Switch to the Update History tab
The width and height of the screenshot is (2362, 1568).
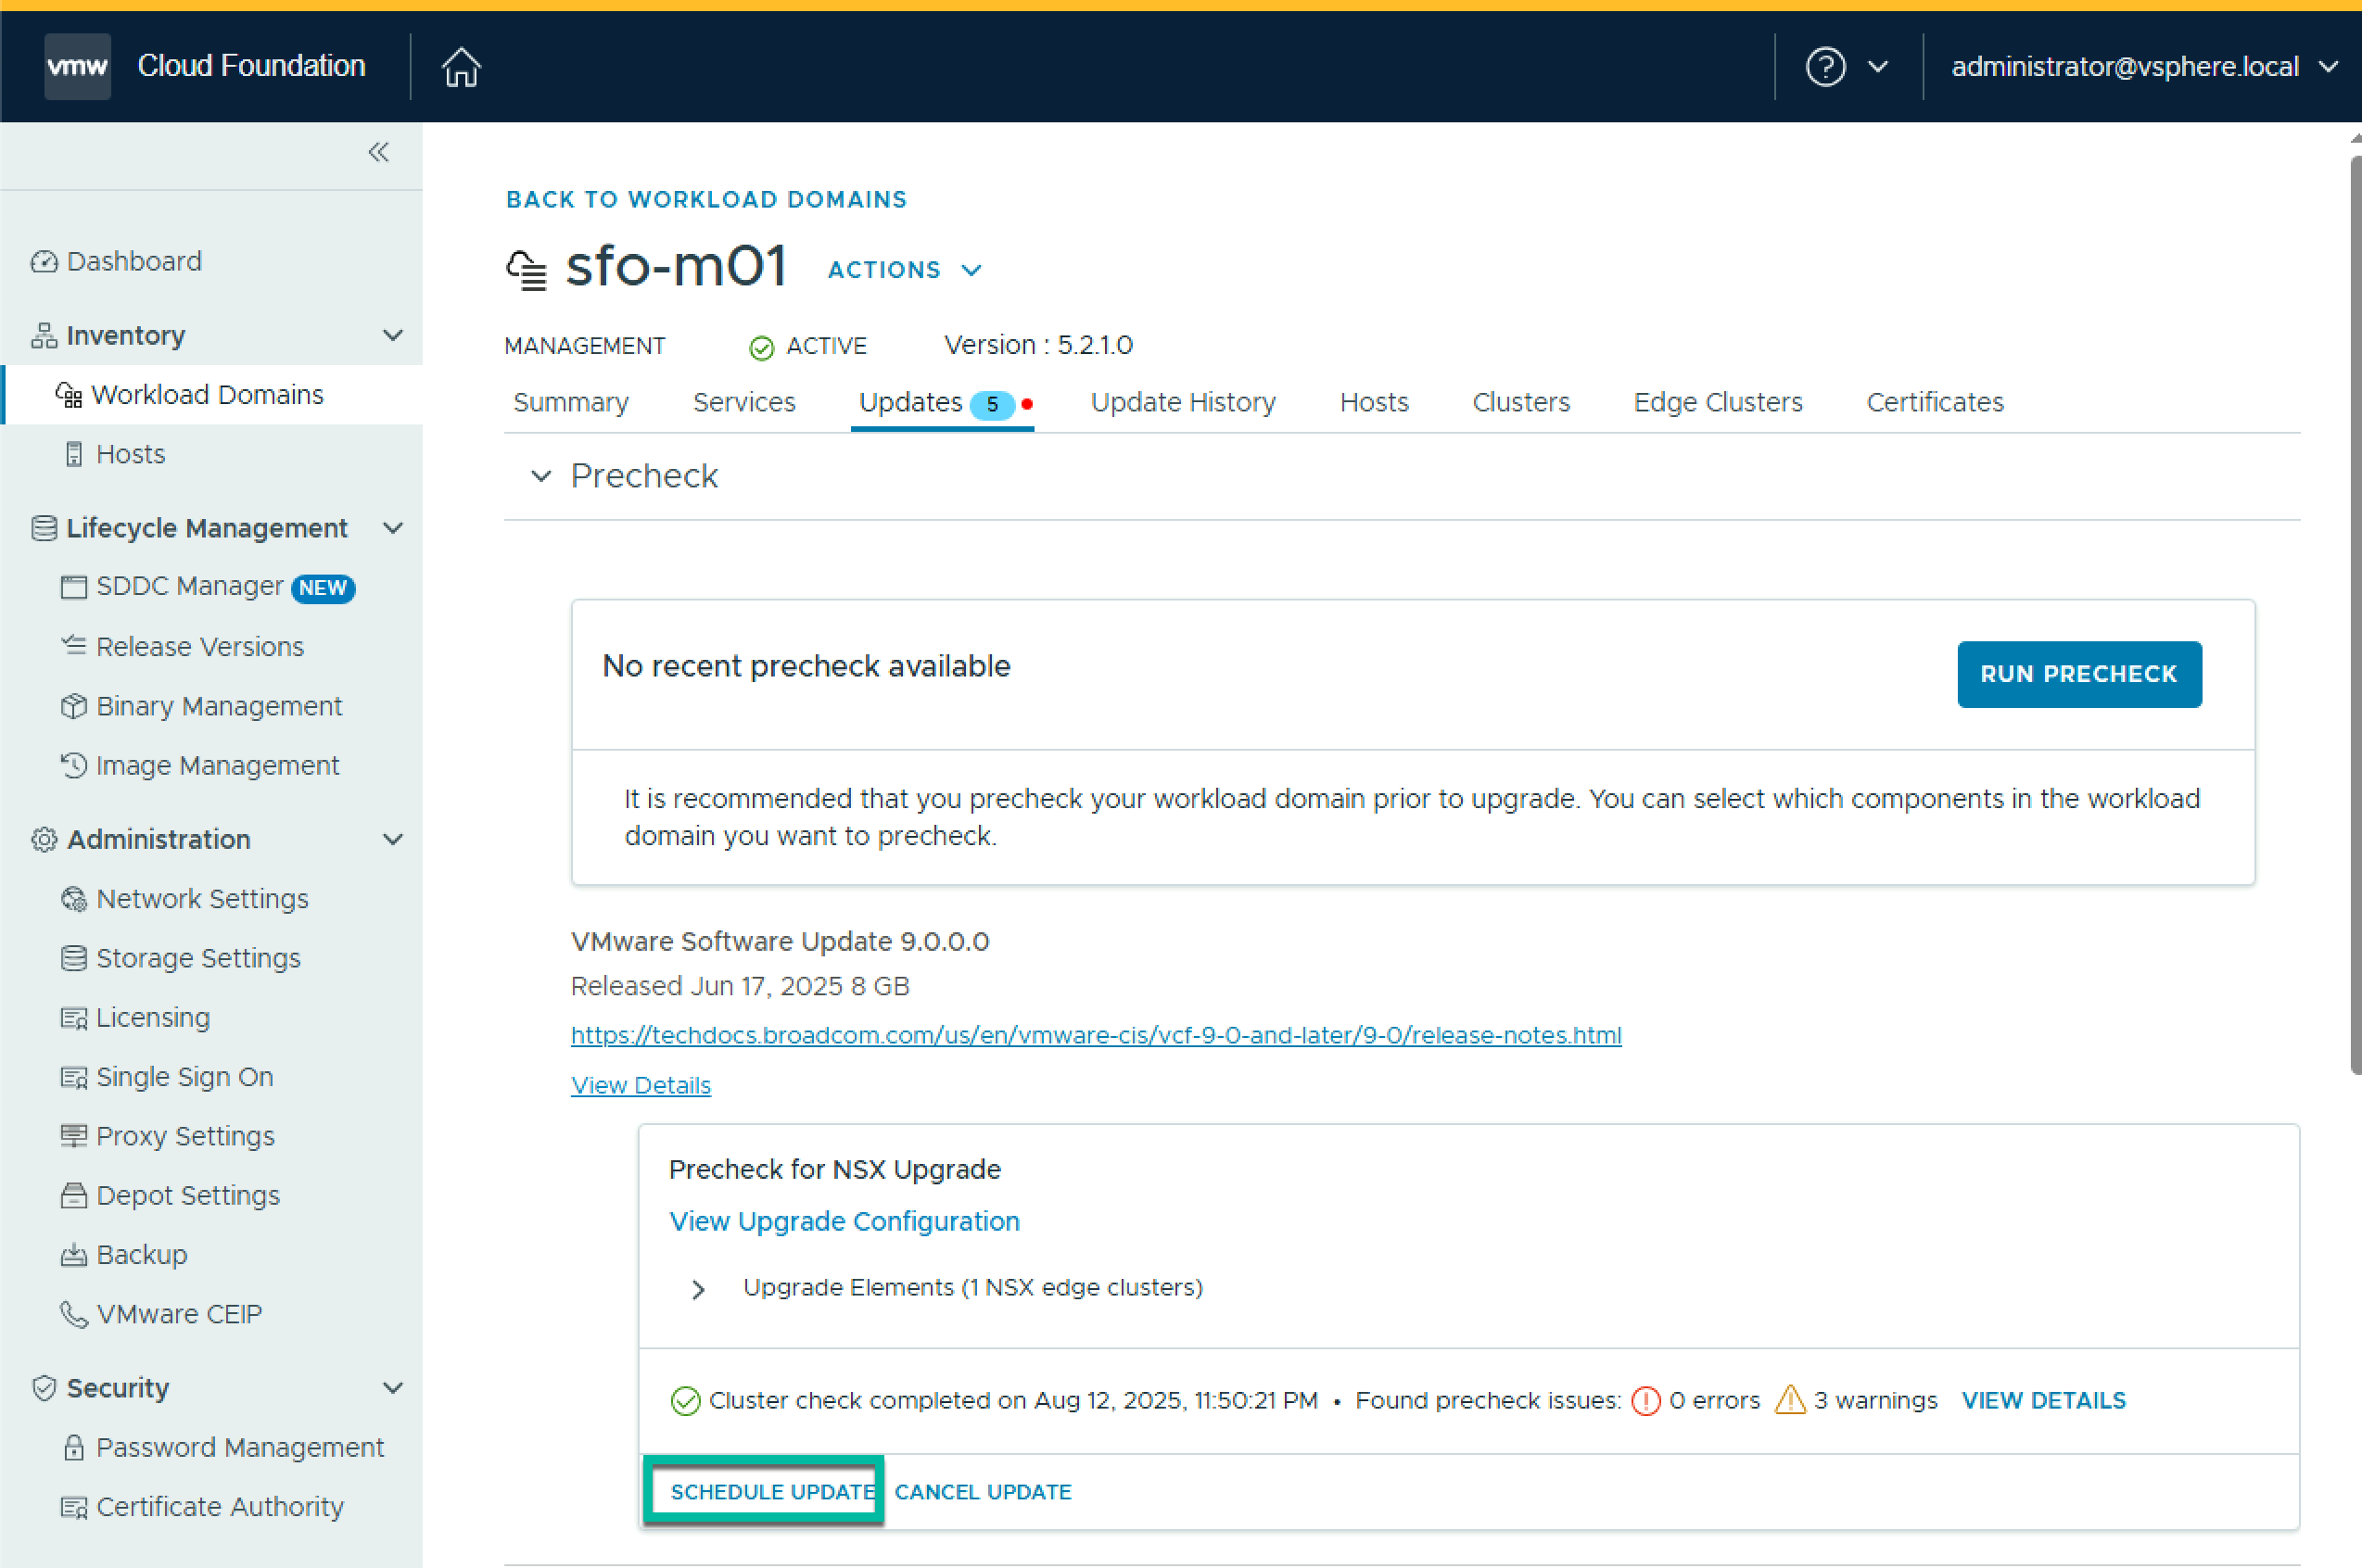(x=1182, y=402)
